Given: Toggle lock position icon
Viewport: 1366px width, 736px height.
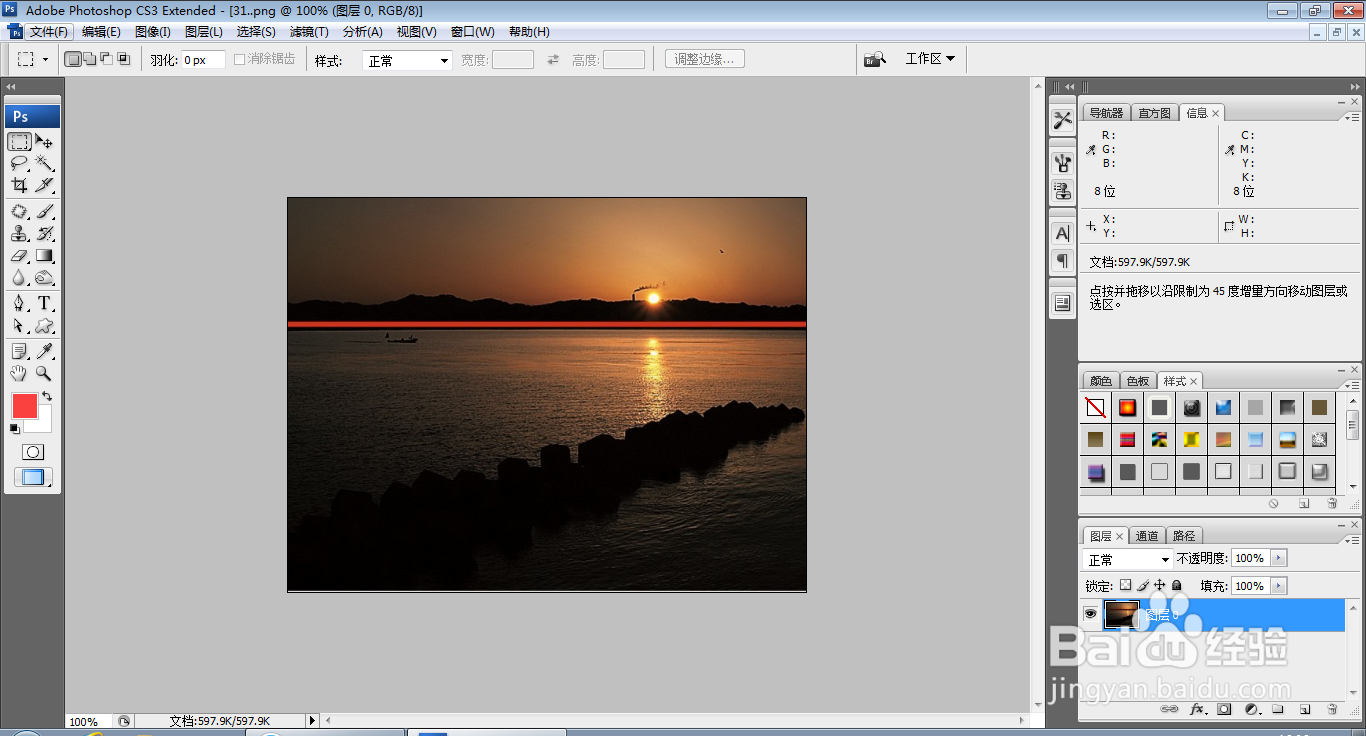Looking at the screenshot, I should point(1159,585).
